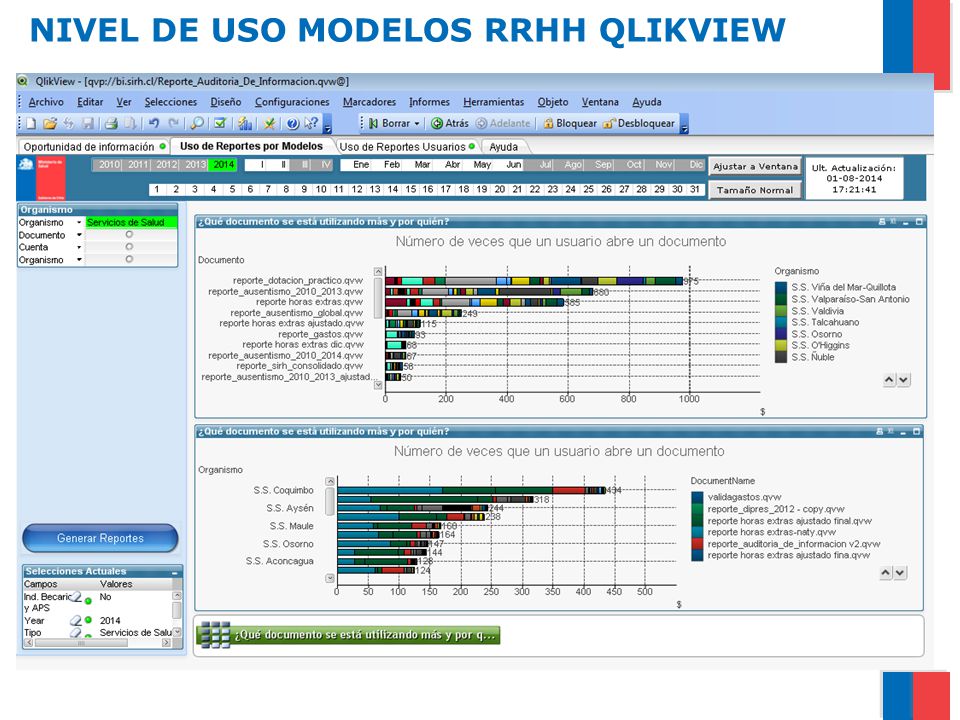Expand the navigation toolbar options chevron
Image resolution: width=960 pixels, height=720 pixels.
click(684, 124)
